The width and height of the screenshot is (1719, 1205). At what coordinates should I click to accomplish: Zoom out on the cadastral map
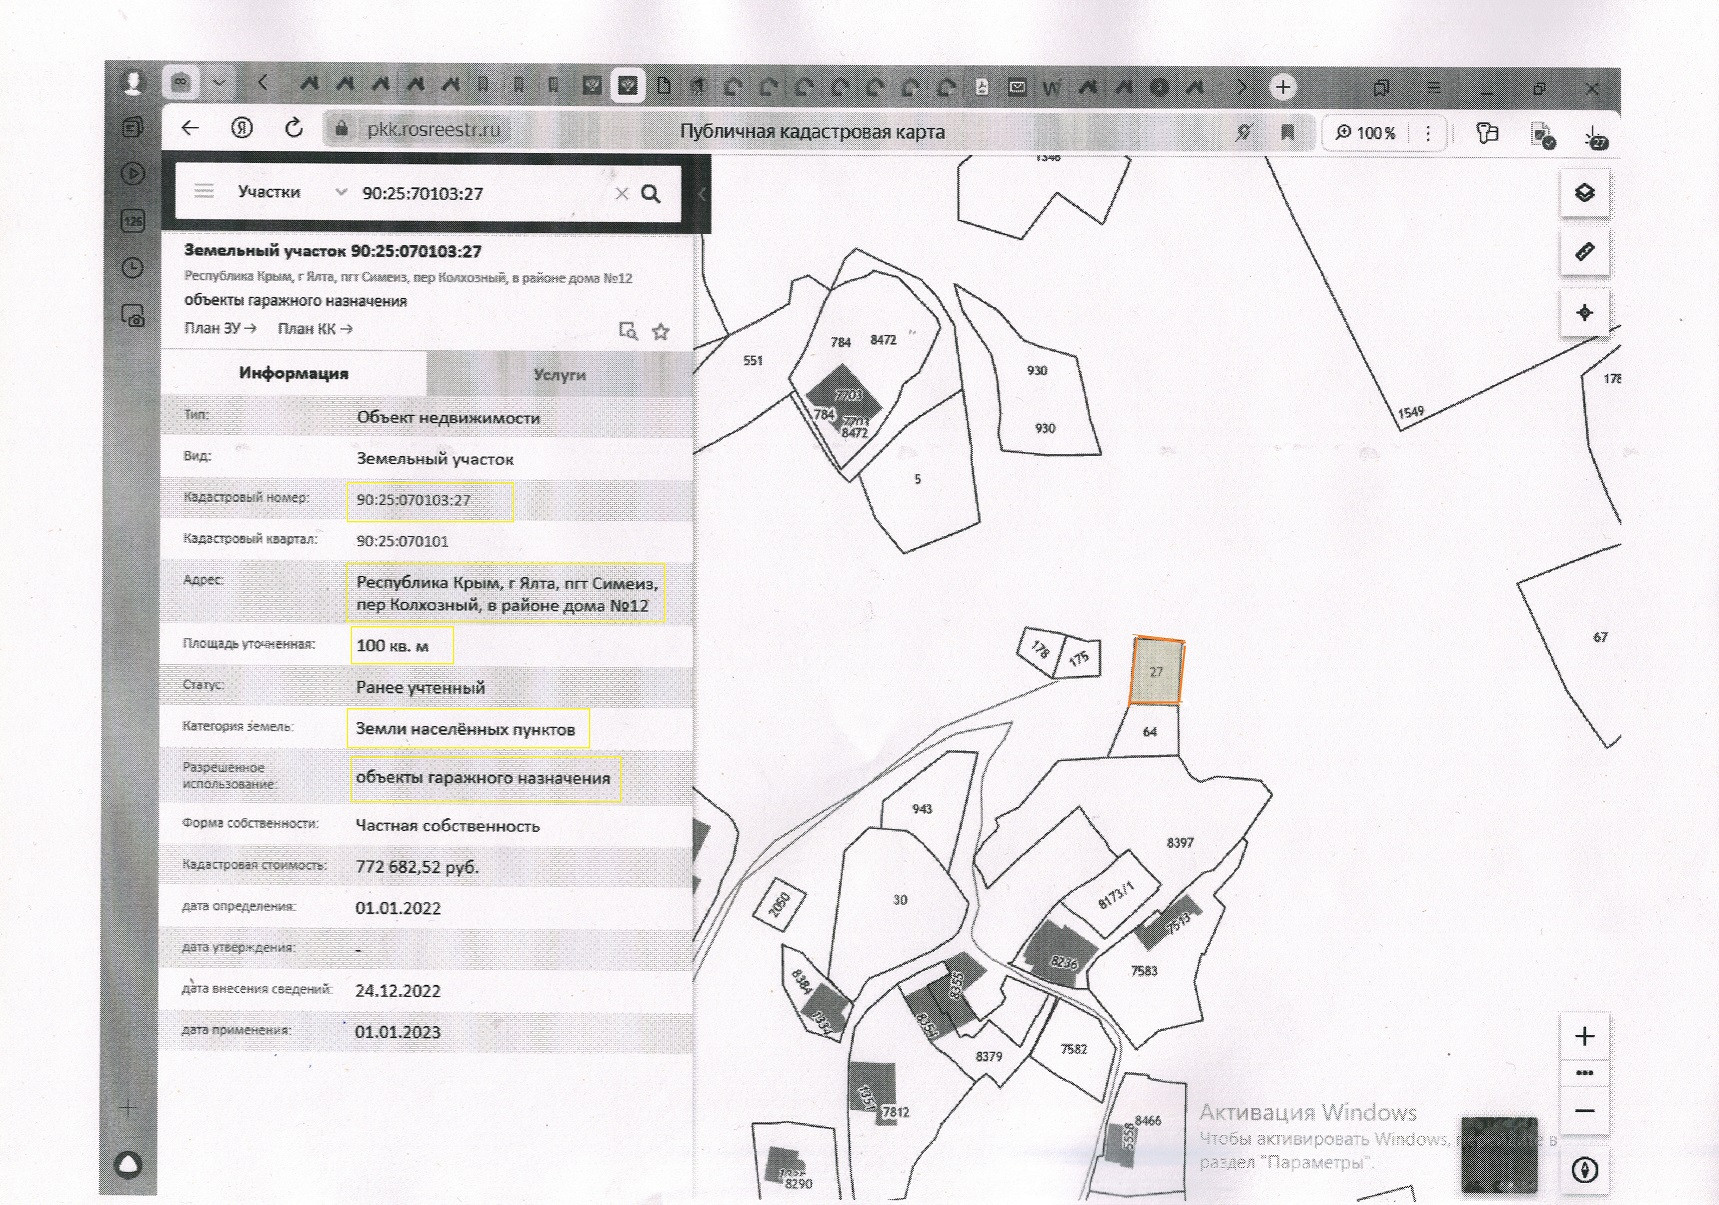coord(1584,1111)
